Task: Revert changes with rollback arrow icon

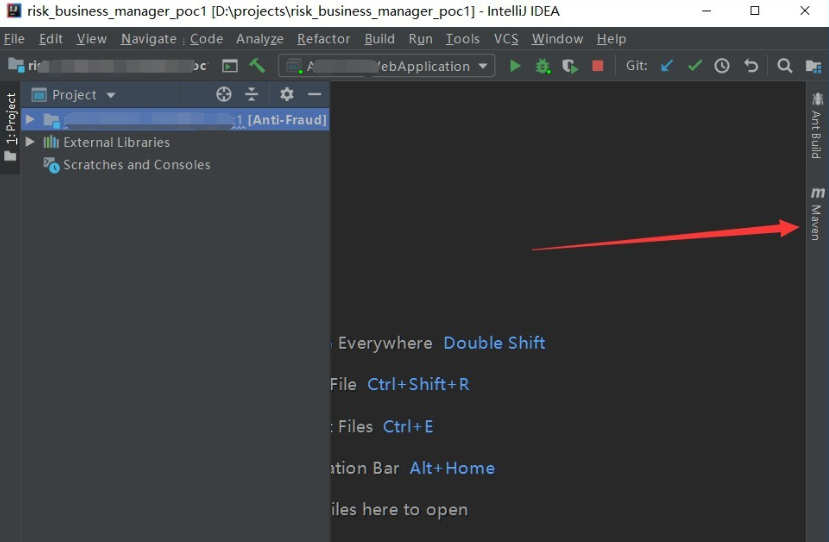Action: coord(751,66)
